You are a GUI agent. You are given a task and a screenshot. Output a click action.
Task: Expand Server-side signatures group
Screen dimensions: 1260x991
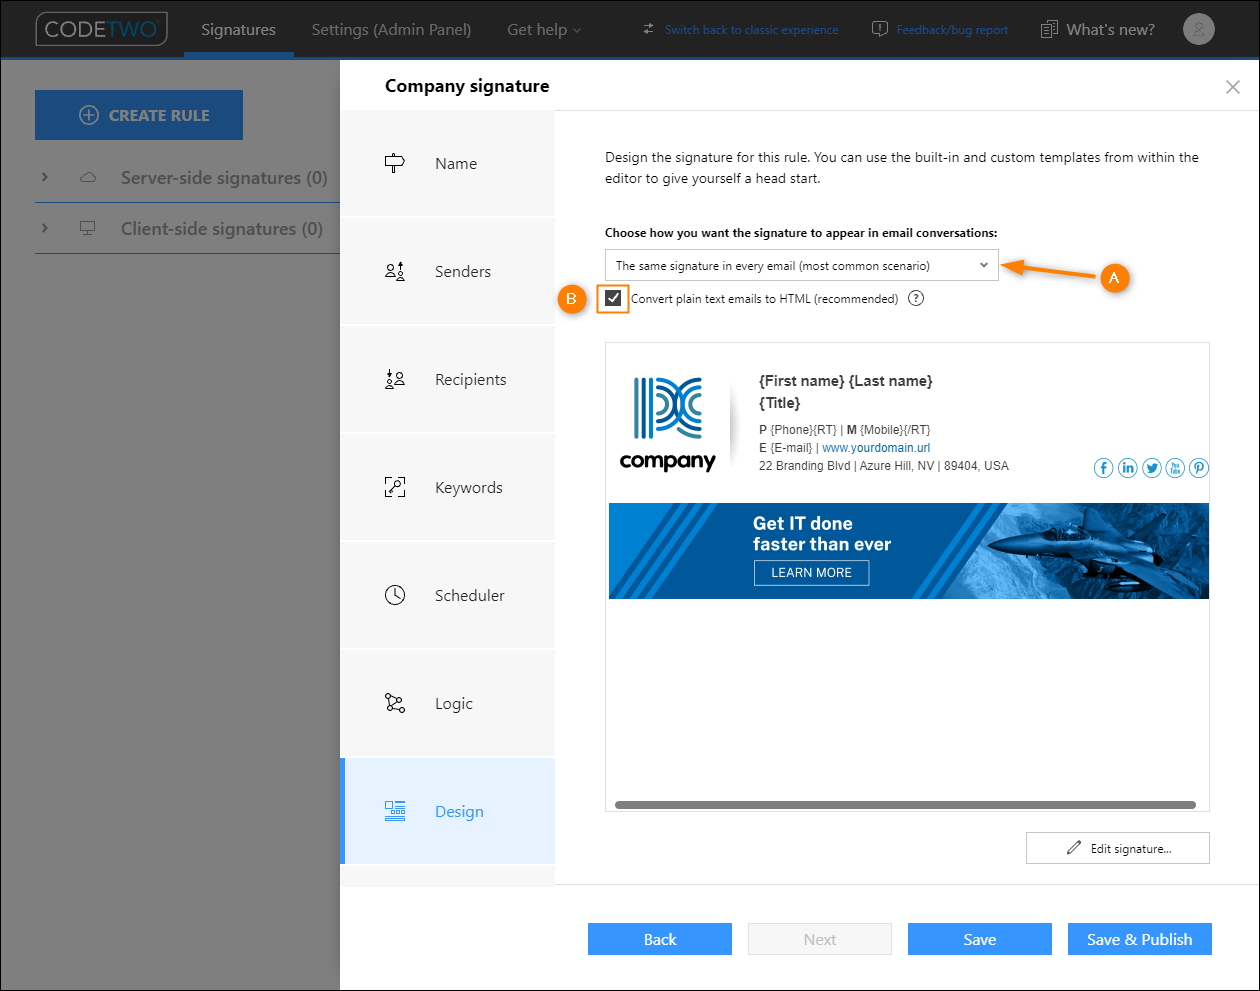pos(45,177)
